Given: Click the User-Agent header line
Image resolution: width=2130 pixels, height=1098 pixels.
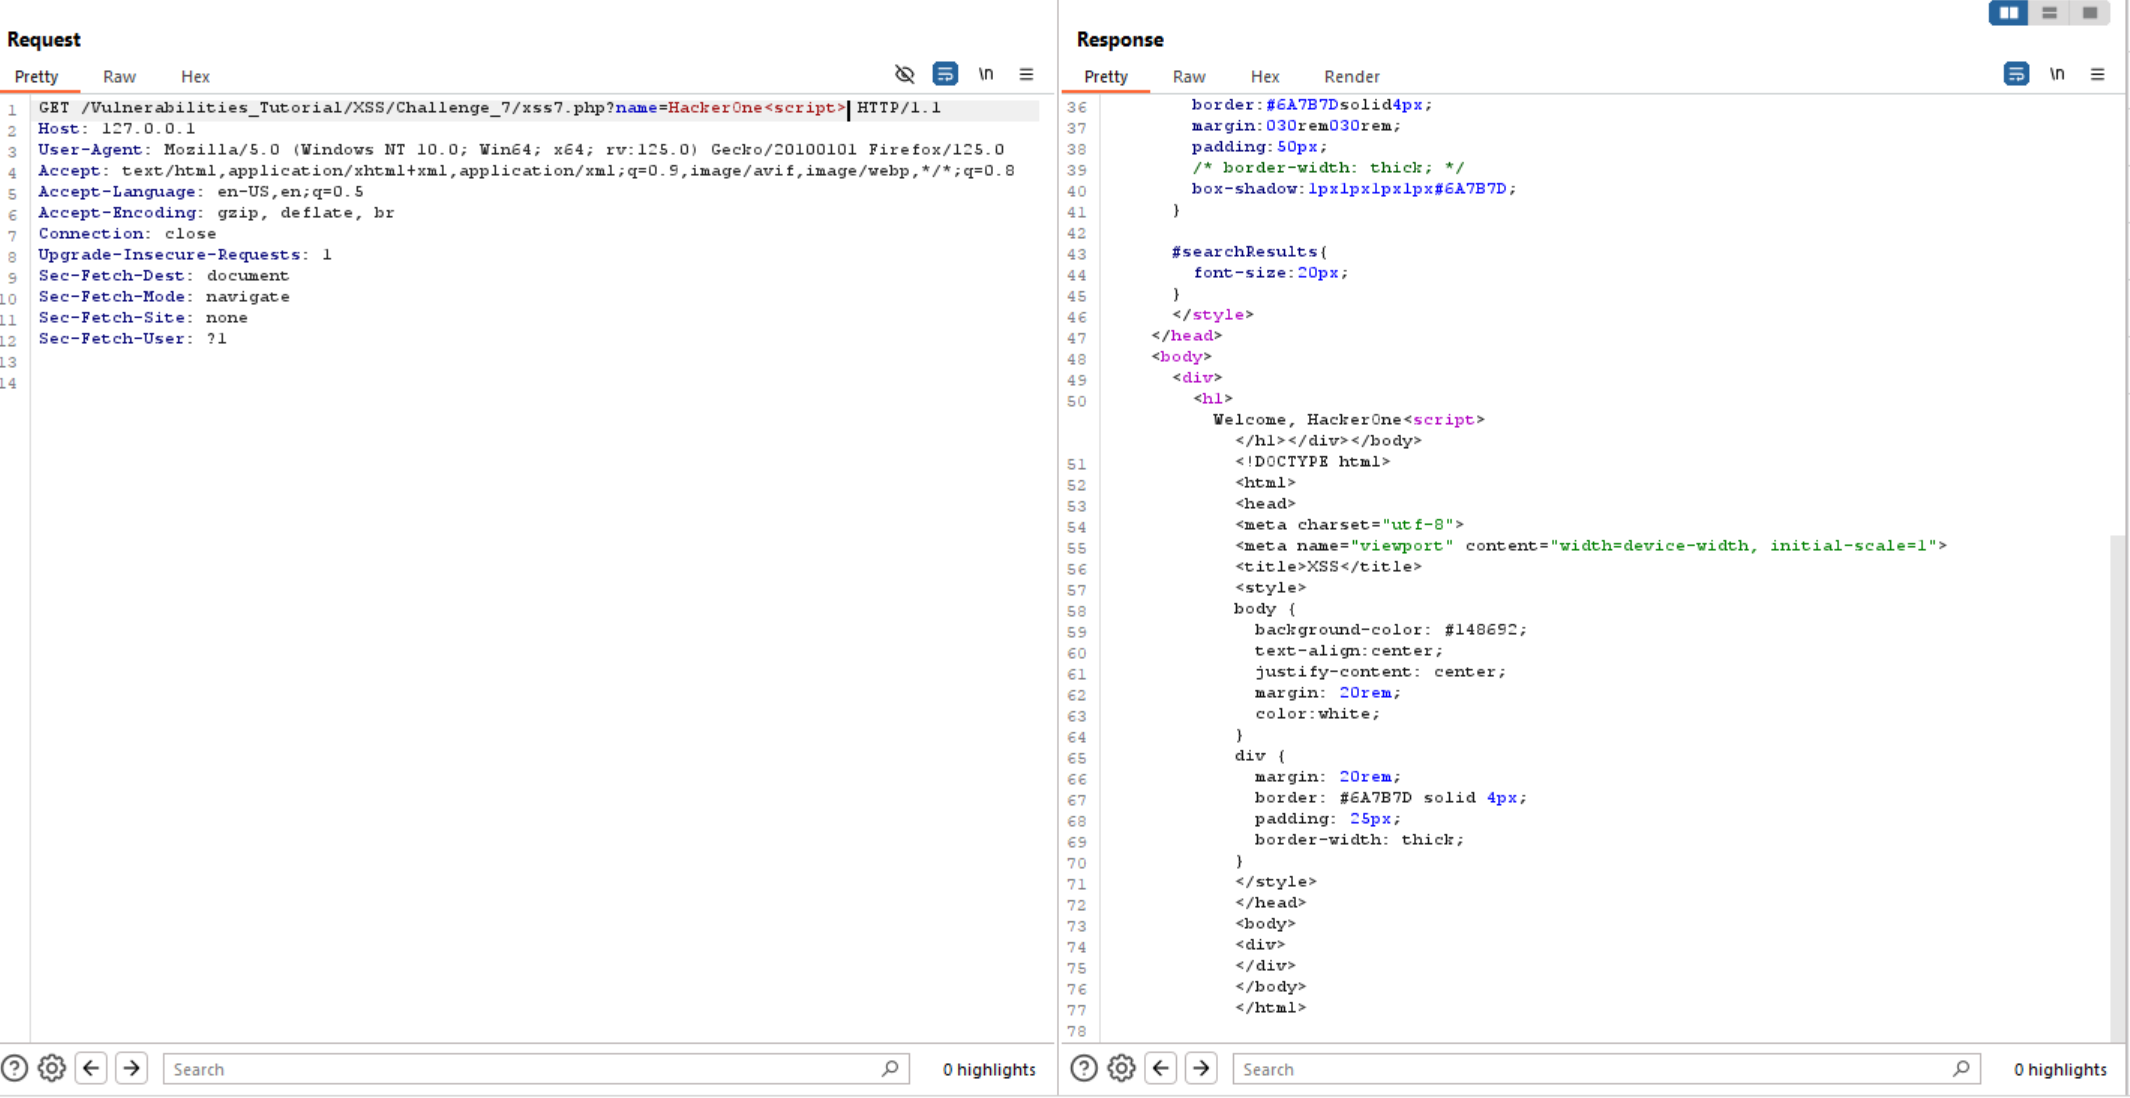Looking at the screenshot, I should [x=521, y=150].
